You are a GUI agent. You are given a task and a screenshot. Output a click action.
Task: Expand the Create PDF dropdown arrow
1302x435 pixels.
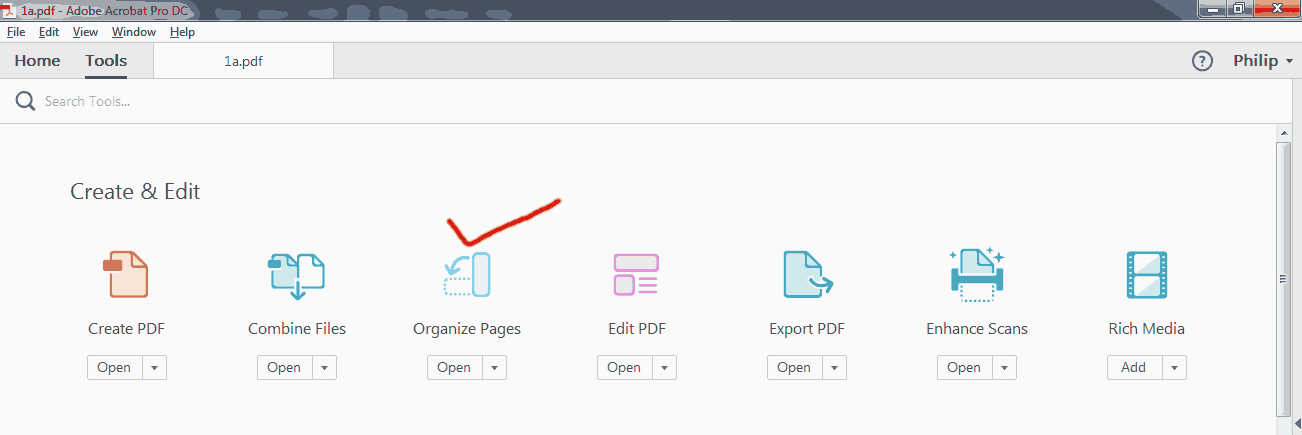point(154,367)
